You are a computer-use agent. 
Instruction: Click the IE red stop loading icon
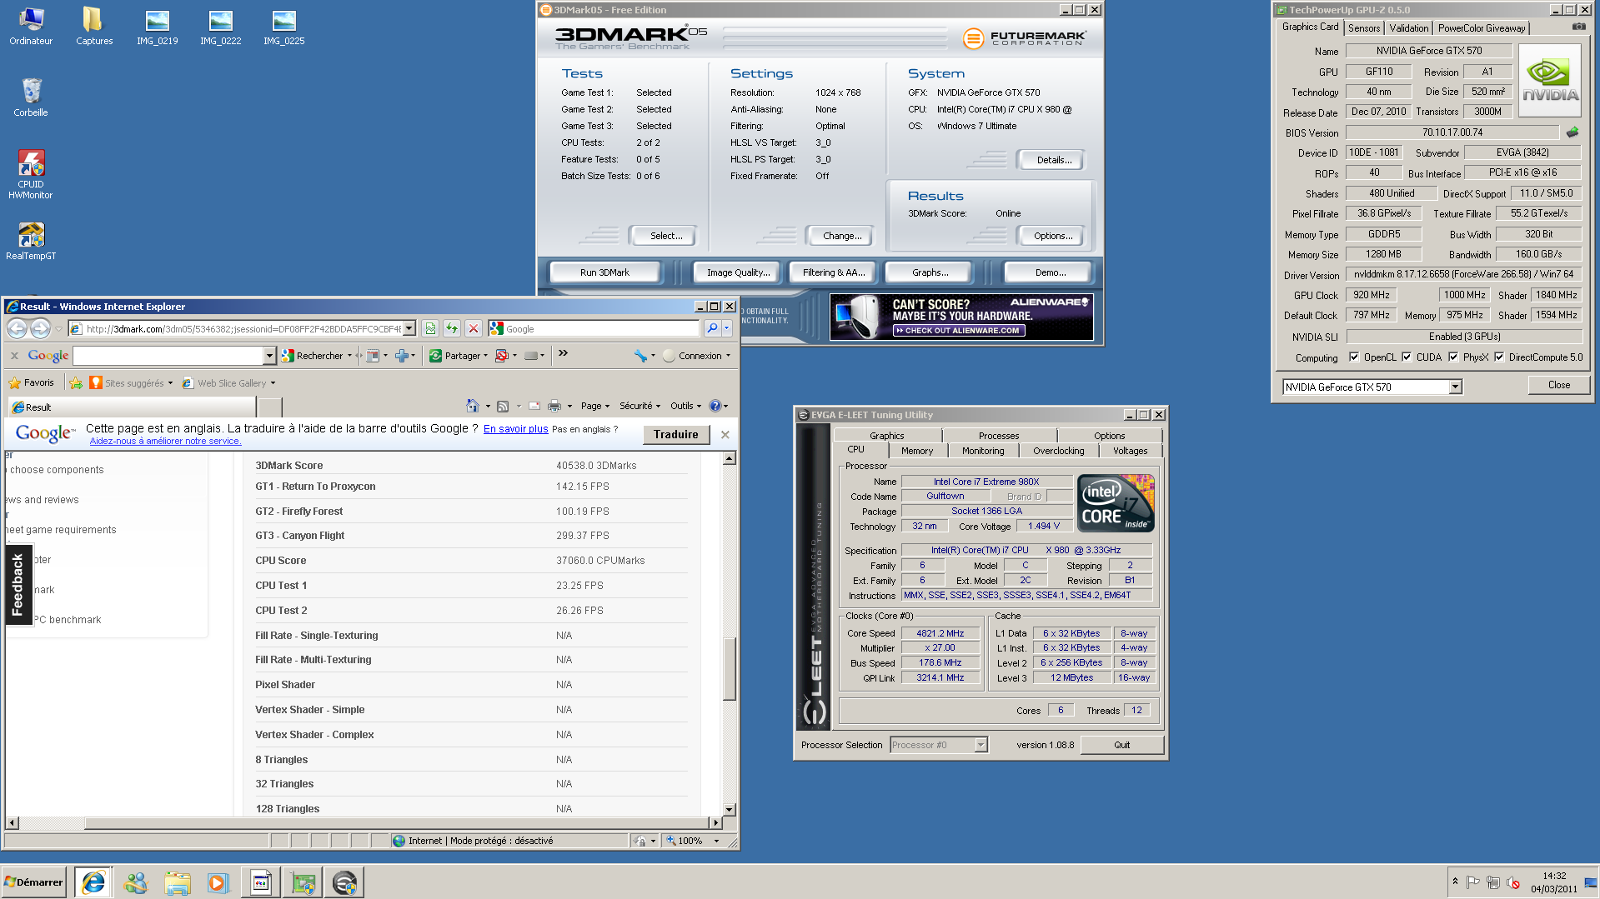tap(474, 328)
